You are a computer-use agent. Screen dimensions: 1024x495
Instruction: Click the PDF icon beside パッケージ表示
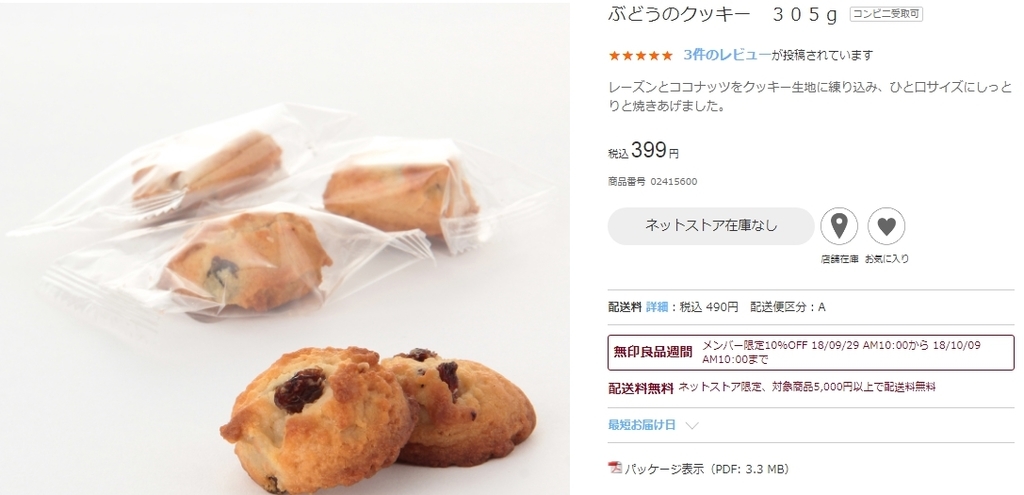tap(615, 468)
